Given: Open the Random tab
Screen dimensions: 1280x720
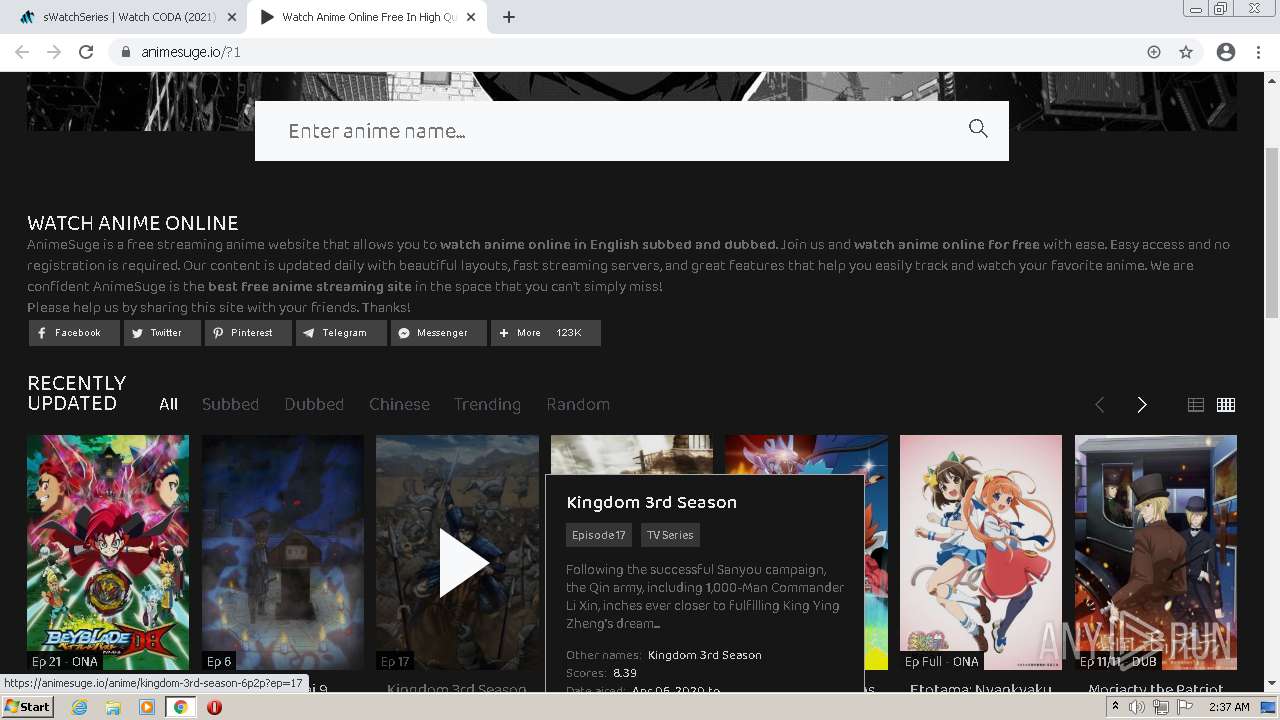Looking at the screenshot, I should 578,404.
